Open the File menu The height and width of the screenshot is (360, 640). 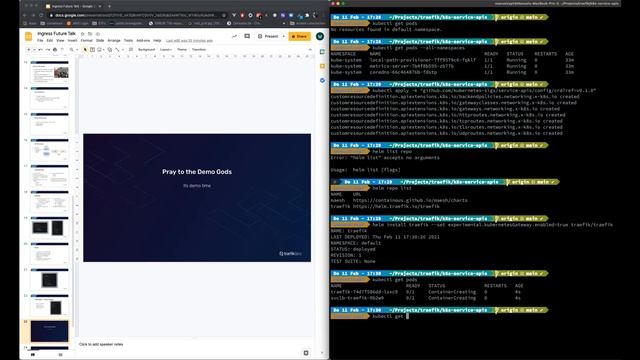(40, 41)
